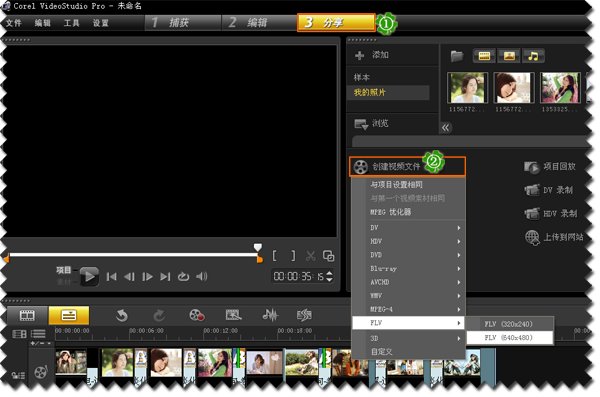Expand the DV submenu
600x397 pixels.
pos(408,228)
